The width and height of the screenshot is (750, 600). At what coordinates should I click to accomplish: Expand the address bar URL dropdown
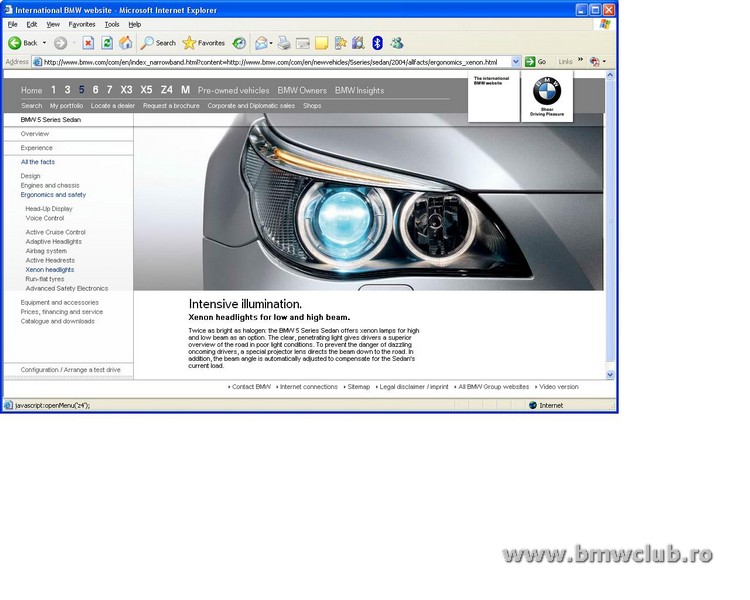[516, 61]
